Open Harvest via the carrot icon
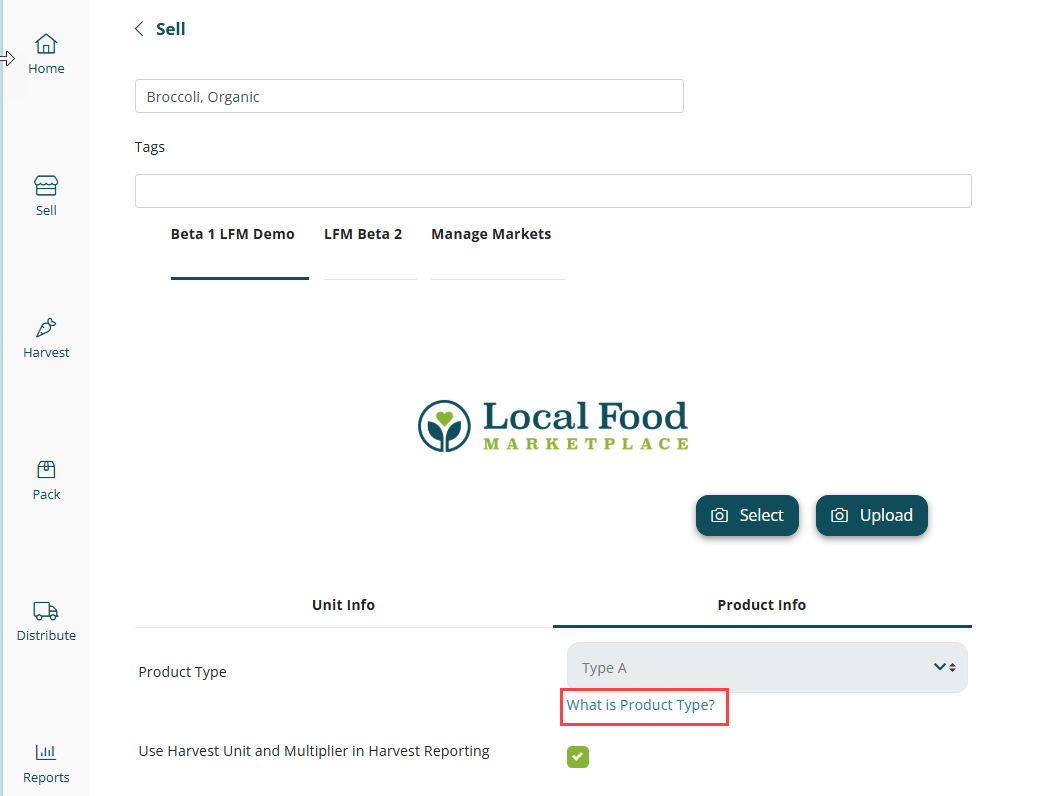The image size is (1058, 796). pos(46,328)
